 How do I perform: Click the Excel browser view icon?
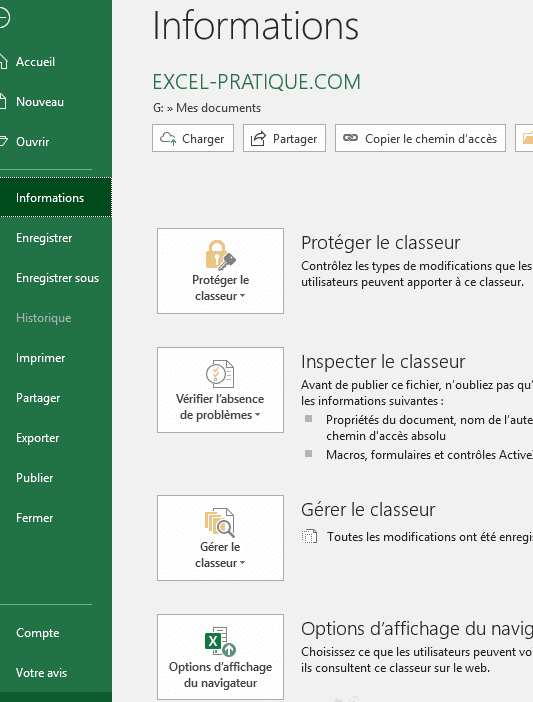(x=220, y=642)
